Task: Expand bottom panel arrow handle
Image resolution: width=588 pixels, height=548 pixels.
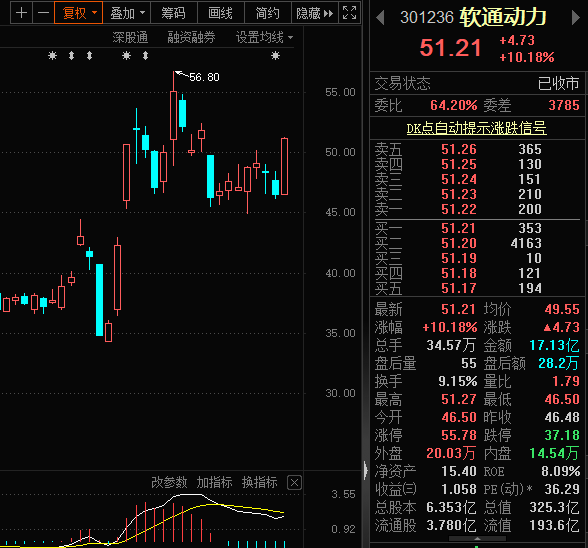Action: coord(477,539)
